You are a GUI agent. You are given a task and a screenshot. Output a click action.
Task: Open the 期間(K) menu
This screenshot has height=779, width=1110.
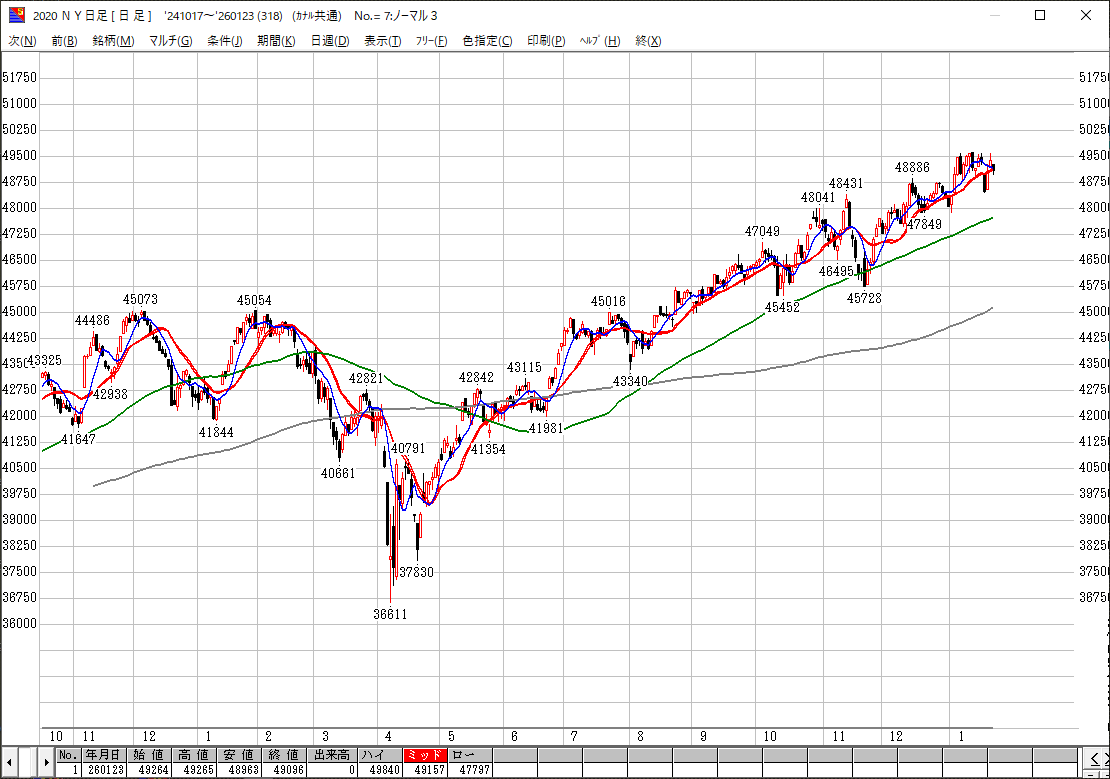(x=276, y=41)
